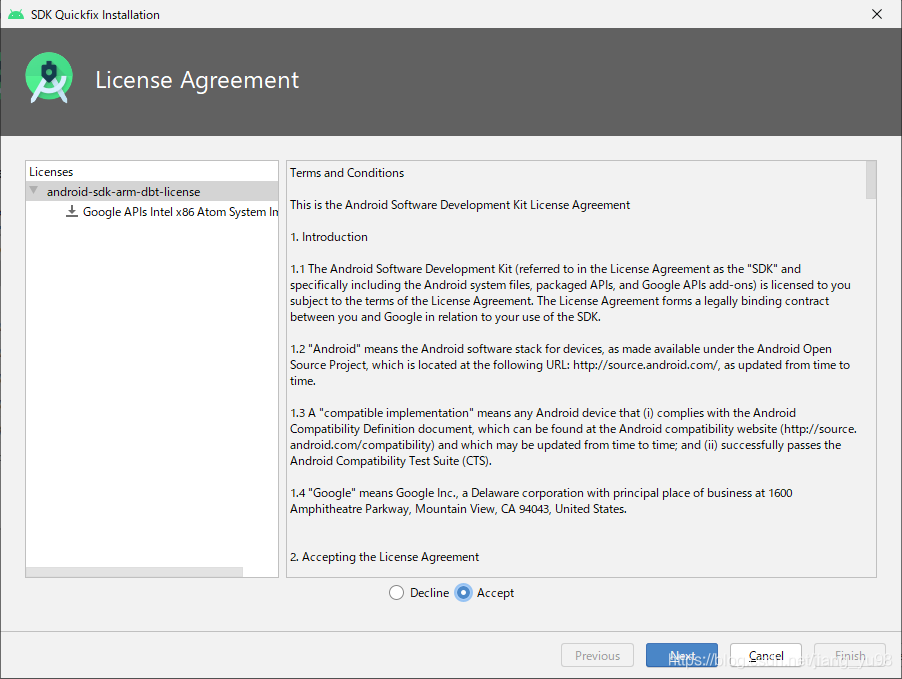Click the disabled Finish button
This screenshot has width=902, height=679.
[x=850, y=655]
